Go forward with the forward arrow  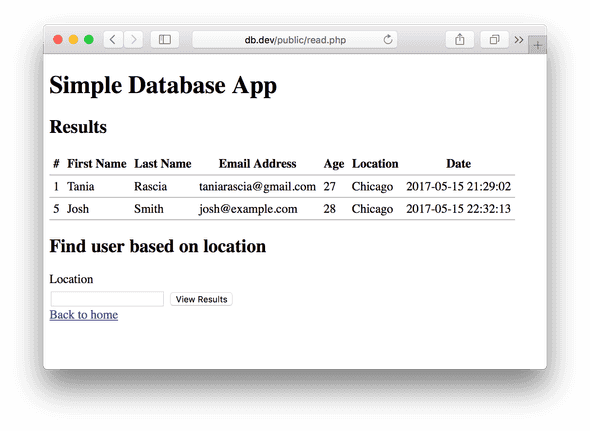[133, 40]
